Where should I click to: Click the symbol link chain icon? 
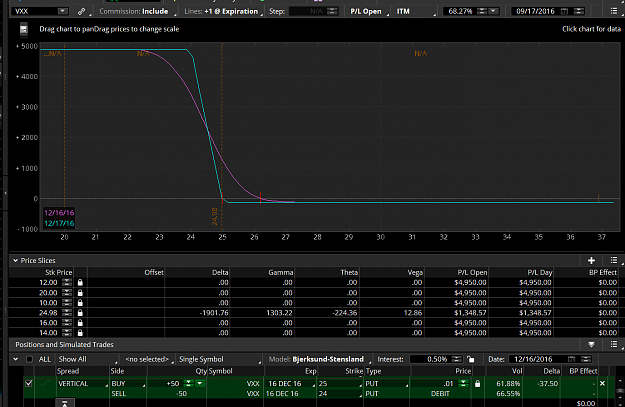pyautogui.click(x=81, y=12)
